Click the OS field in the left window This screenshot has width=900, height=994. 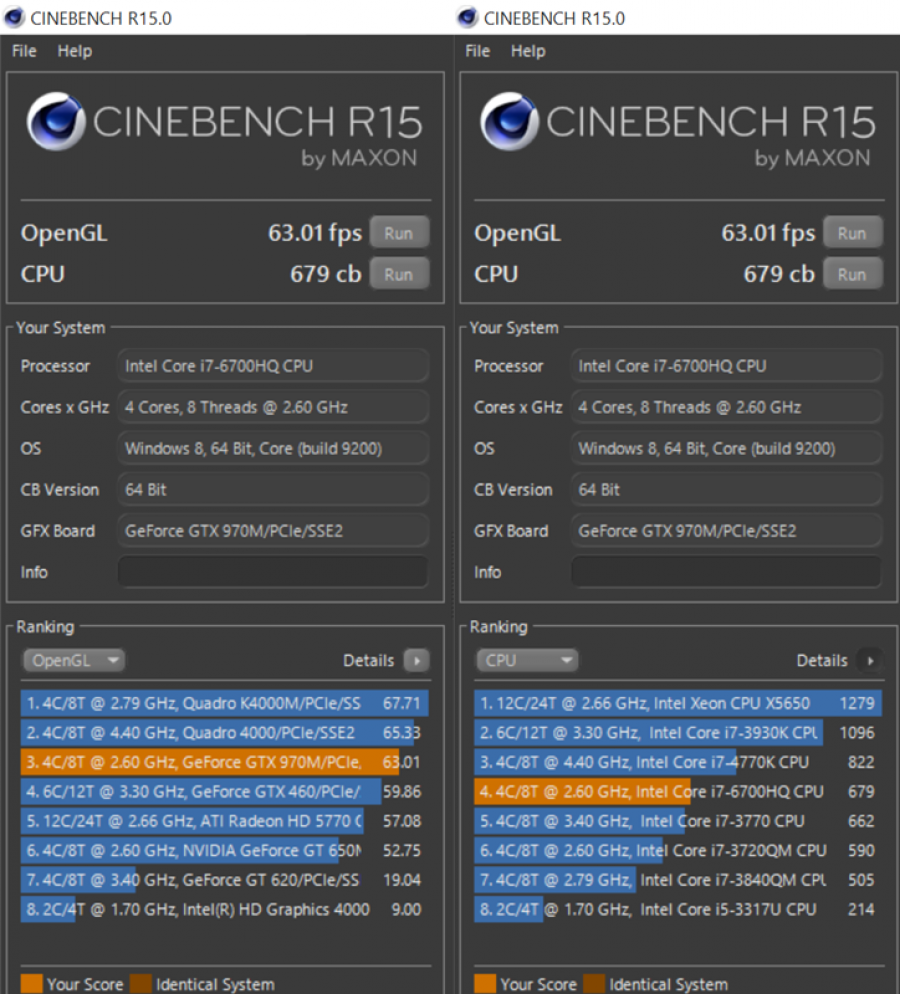click(x=273, y=448)
